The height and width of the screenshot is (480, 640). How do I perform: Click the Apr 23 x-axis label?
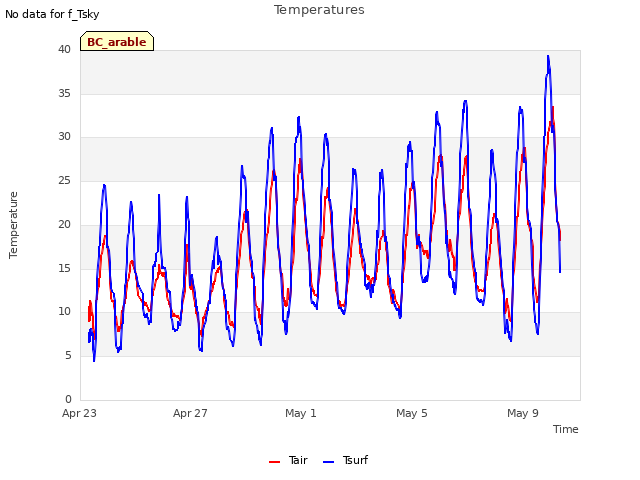pos(79,413)
